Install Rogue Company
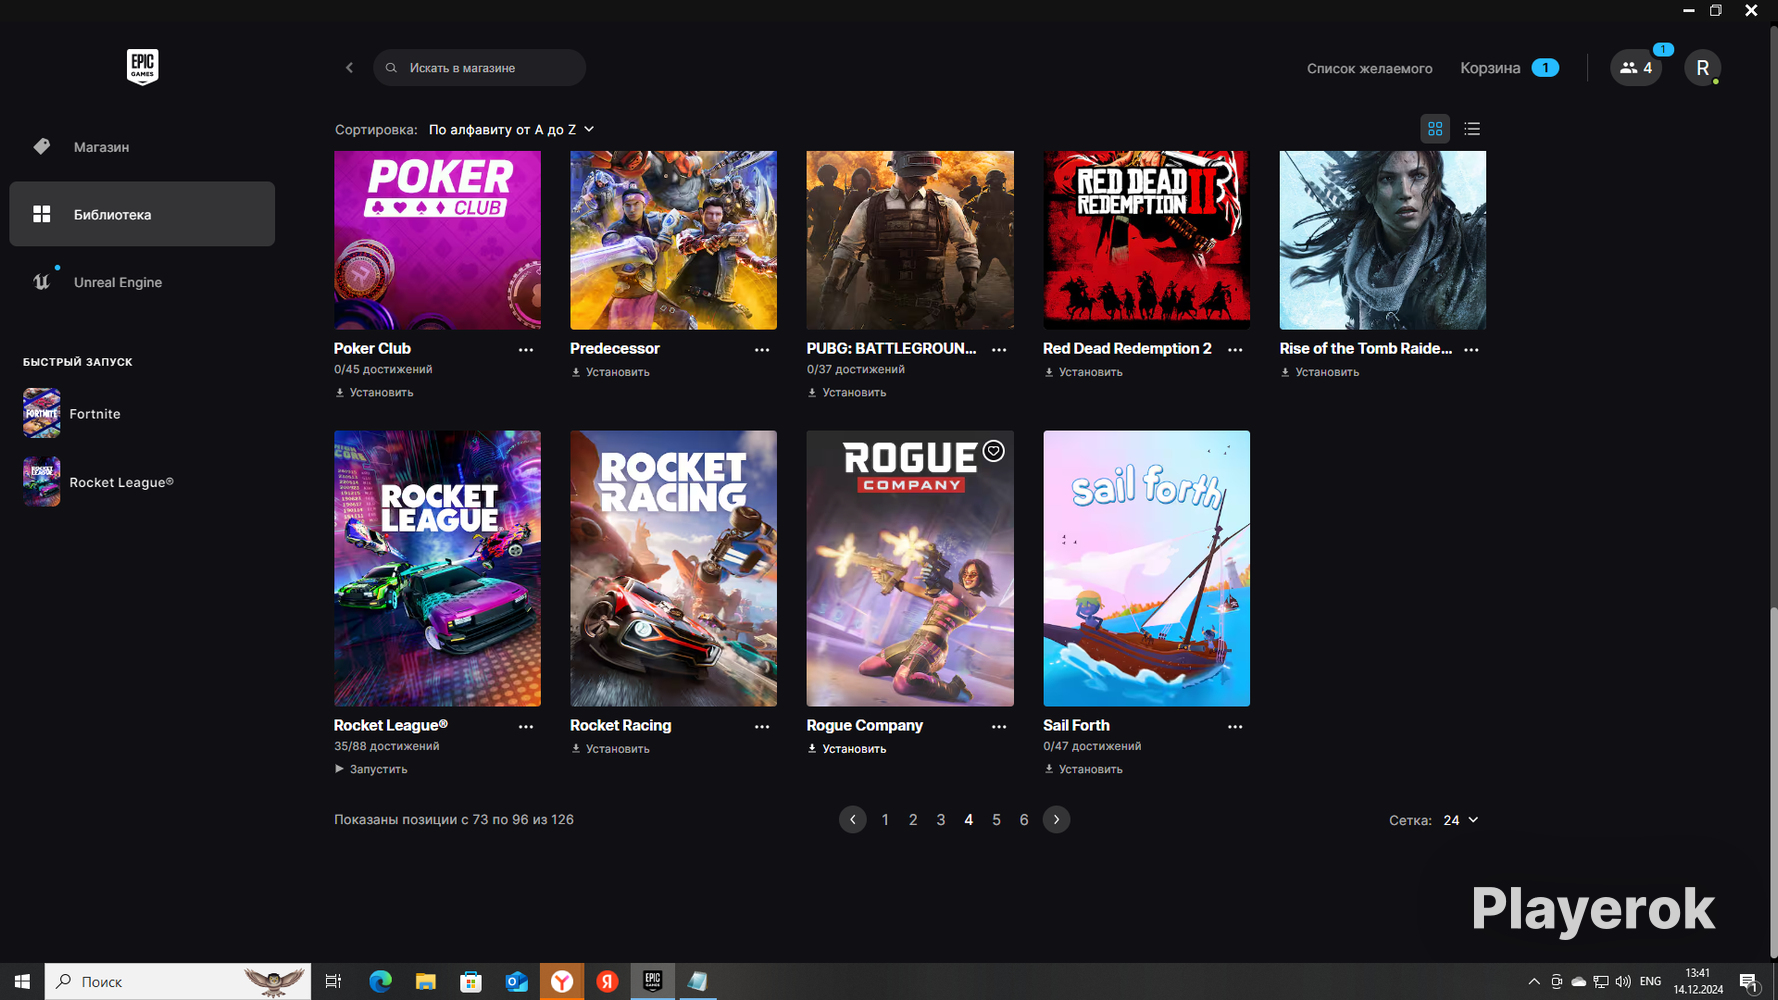Screen dimensions: 1778x1000 coord(847,749)
